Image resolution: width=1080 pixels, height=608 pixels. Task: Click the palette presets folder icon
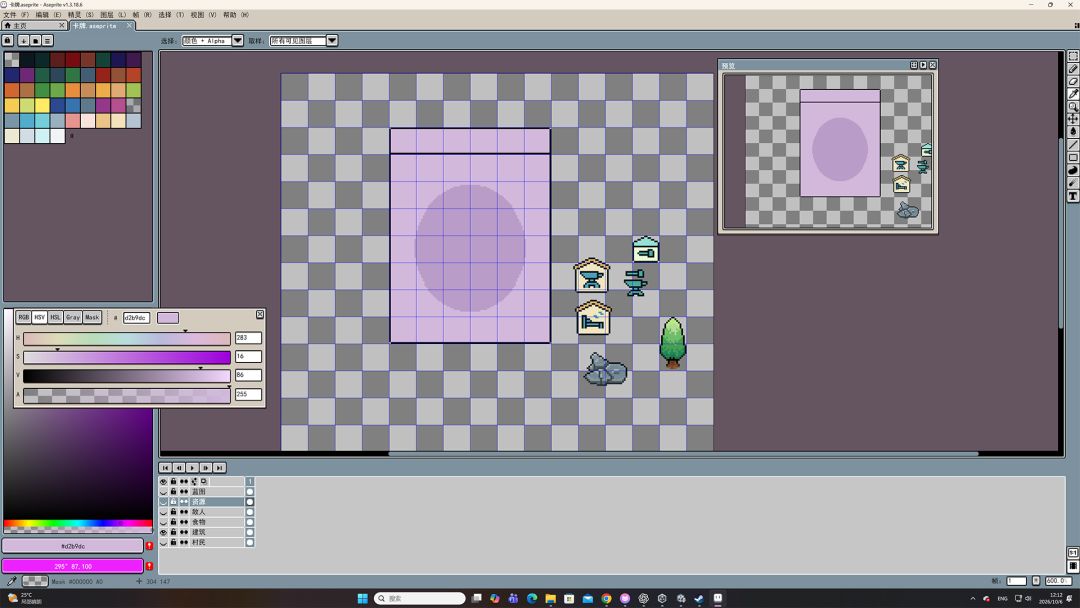[36, 41]
